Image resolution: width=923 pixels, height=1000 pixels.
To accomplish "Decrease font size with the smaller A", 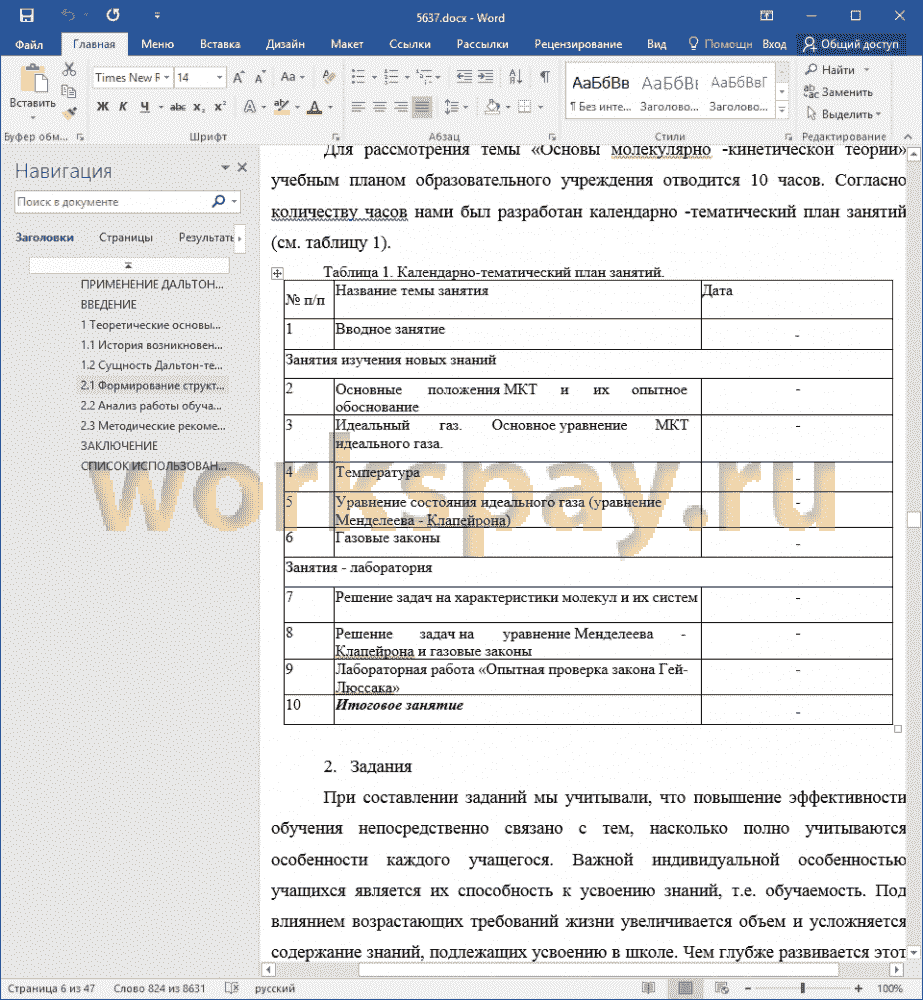I will (x=260, y=78).
